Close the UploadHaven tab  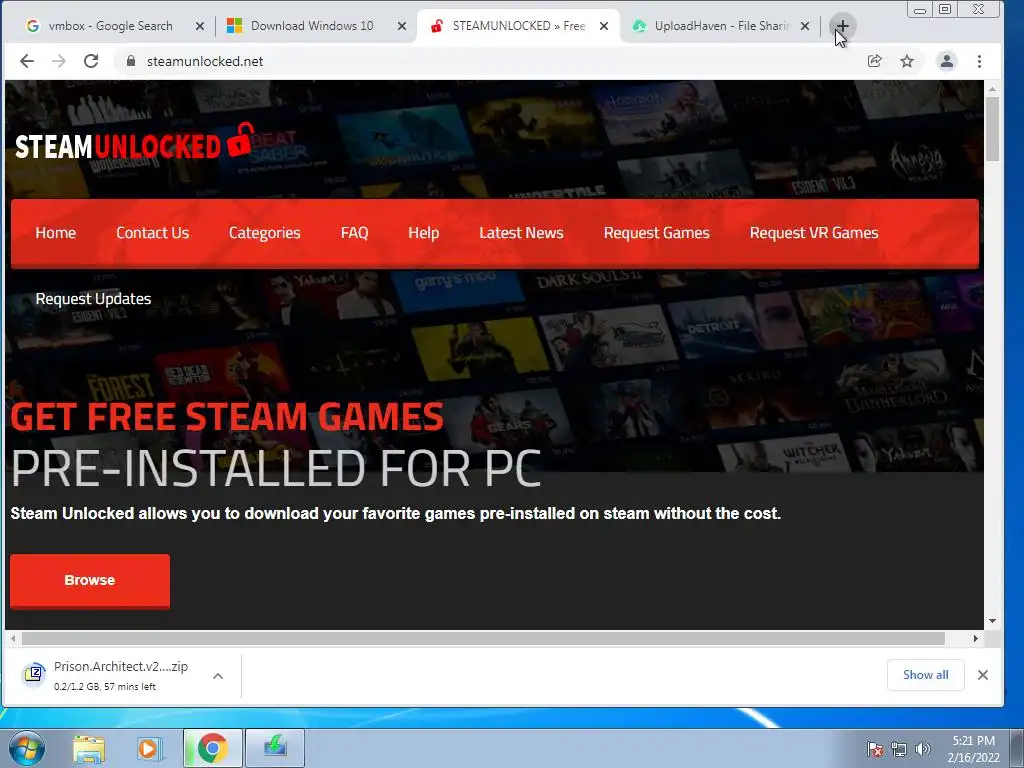805,26
